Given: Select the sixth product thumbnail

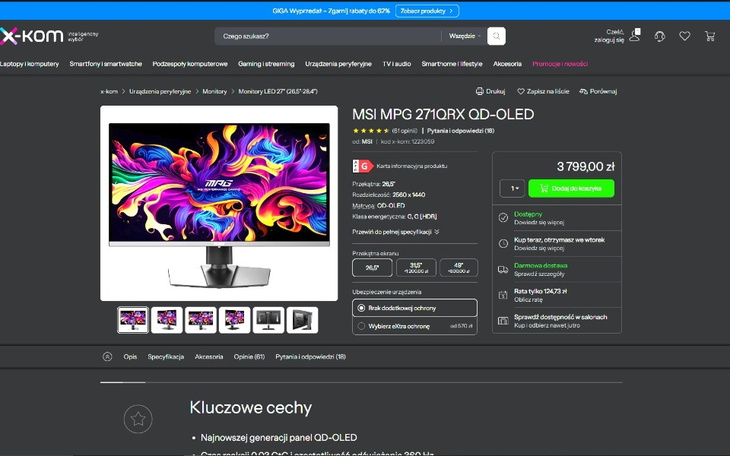Looking at the screenshot, I should 303,320.
